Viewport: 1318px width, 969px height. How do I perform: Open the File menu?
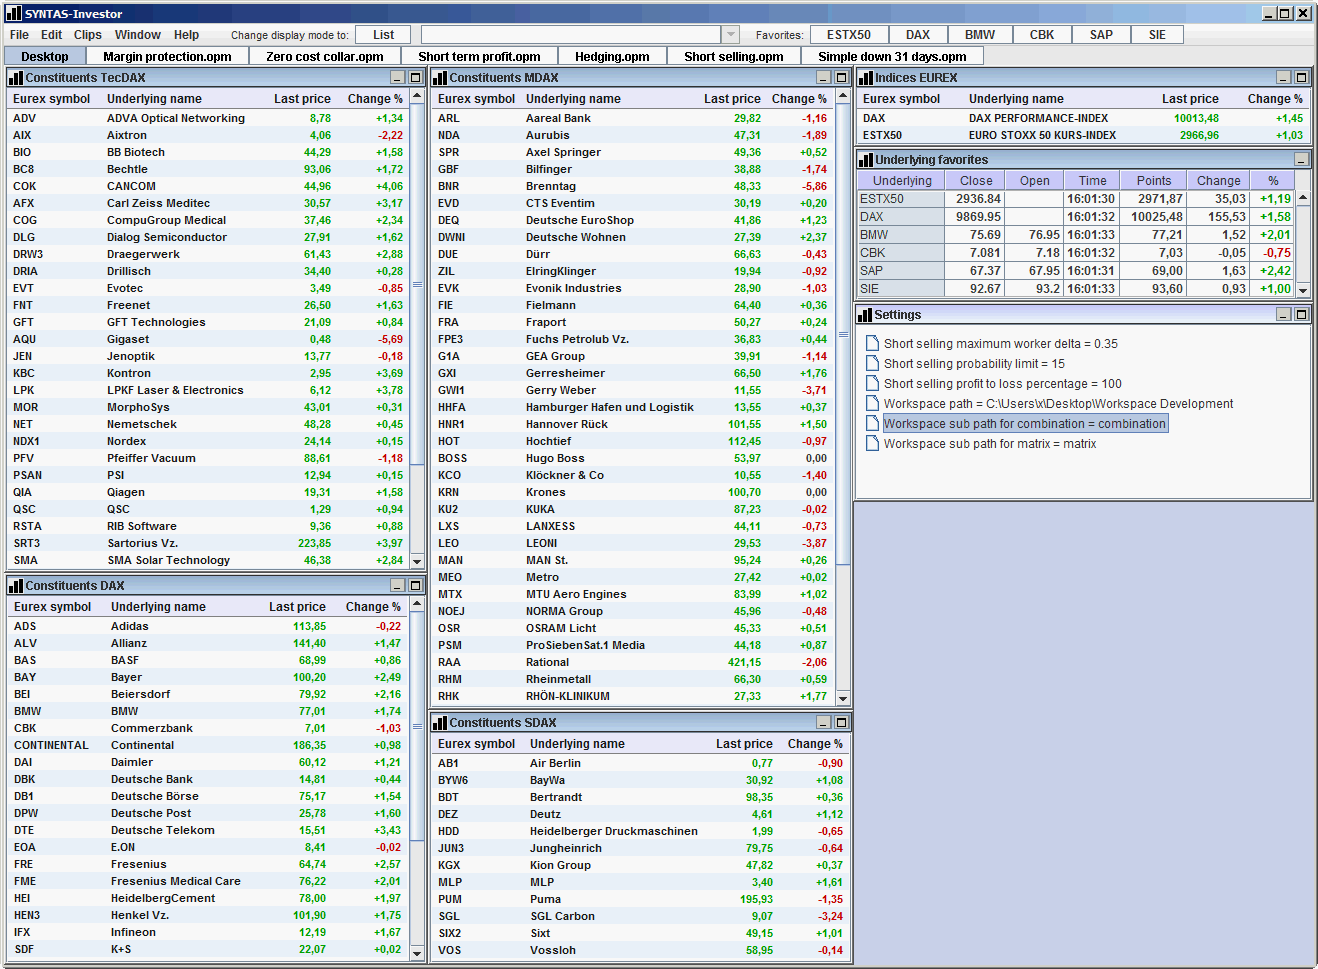19,35
